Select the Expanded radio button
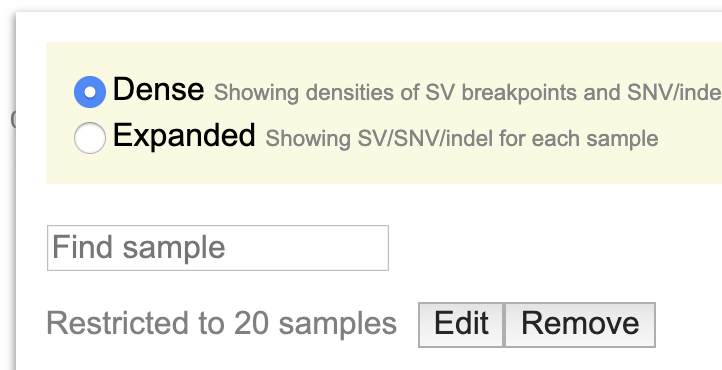Screen dimensions: 722x370 (90, 138)
